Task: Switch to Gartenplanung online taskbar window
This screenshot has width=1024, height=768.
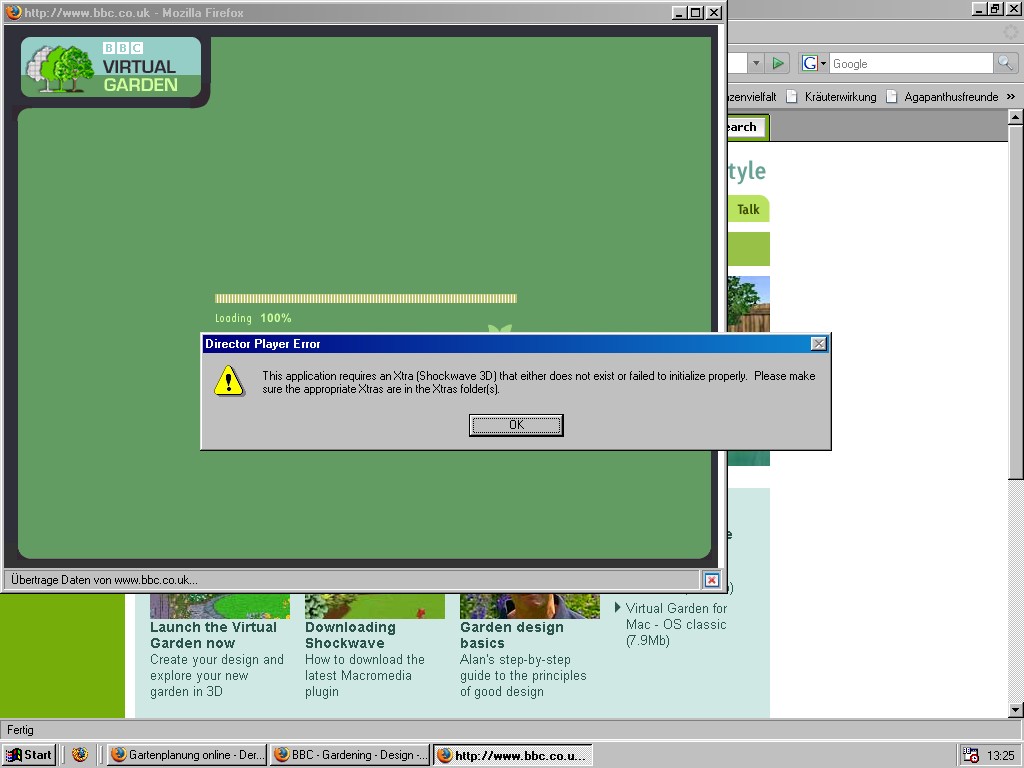Action: 187,755
